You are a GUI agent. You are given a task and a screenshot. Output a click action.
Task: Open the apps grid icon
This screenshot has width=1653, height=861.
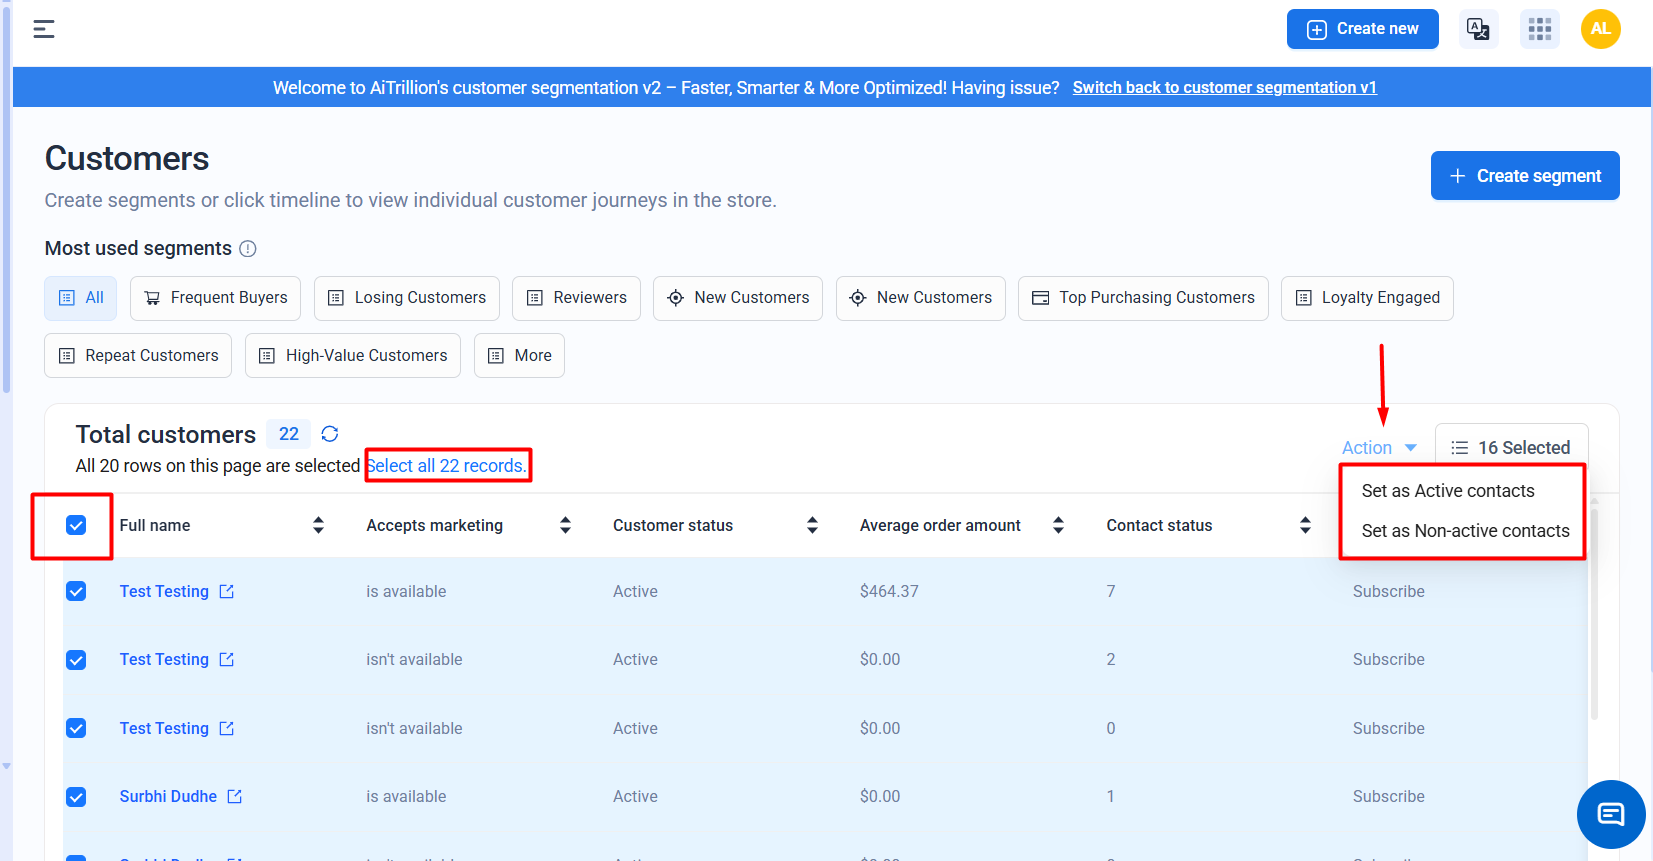[x=1539, y=29]
